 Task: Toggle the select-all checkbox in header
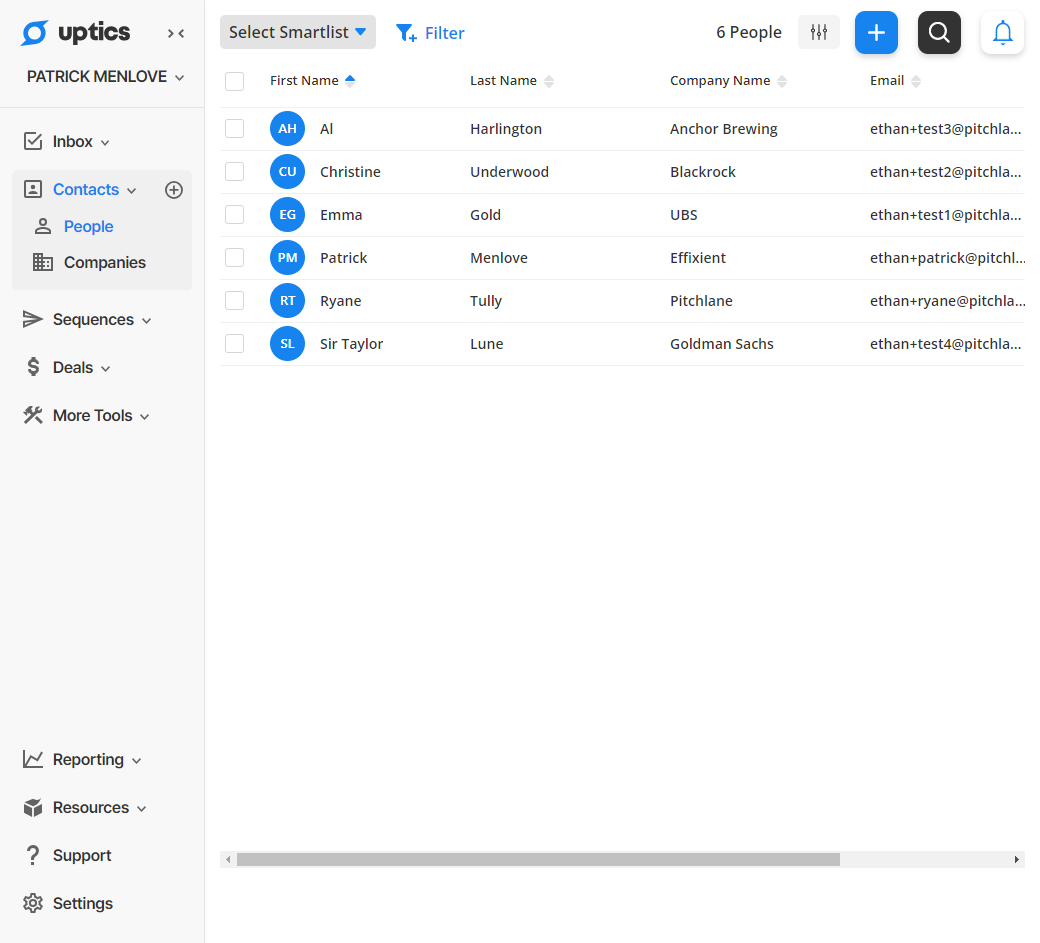(x=234, y=81)
